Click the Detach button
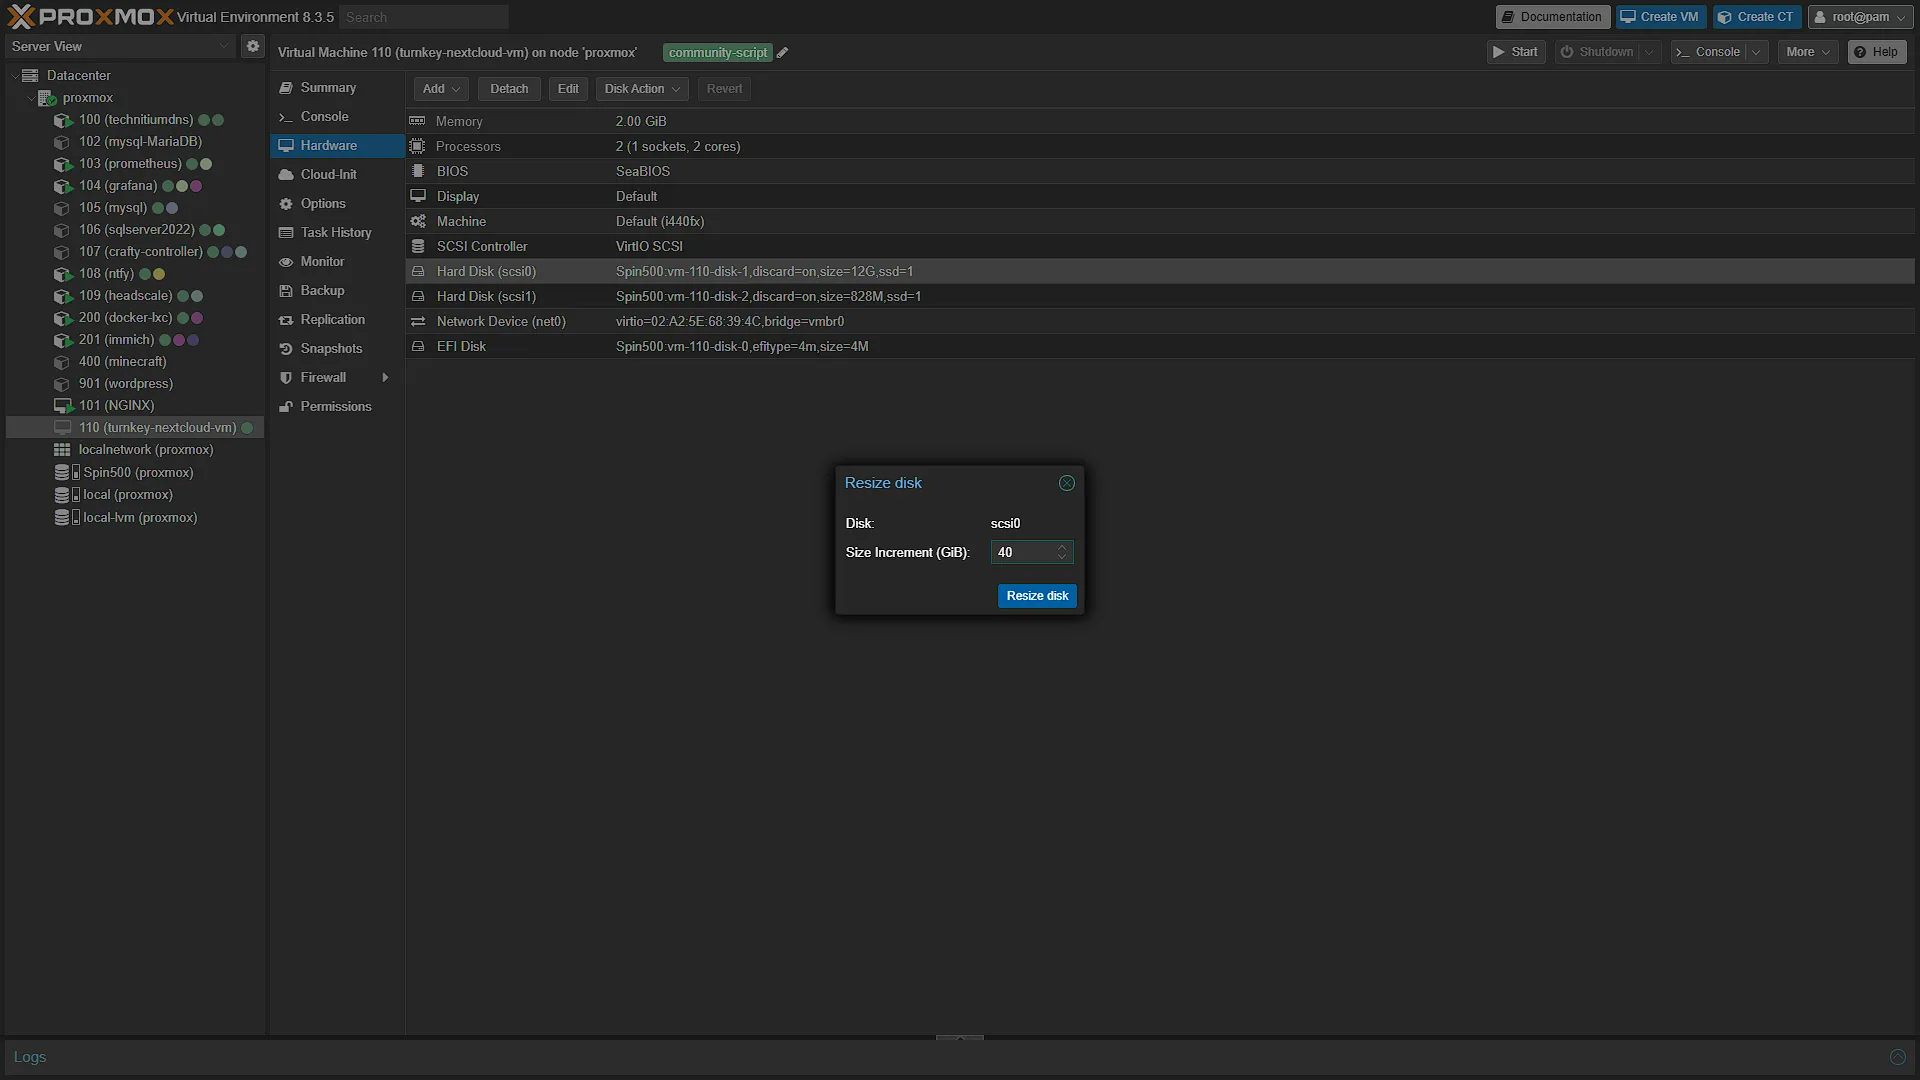This screenshot has height=1080, width=1920. (509, 89)
